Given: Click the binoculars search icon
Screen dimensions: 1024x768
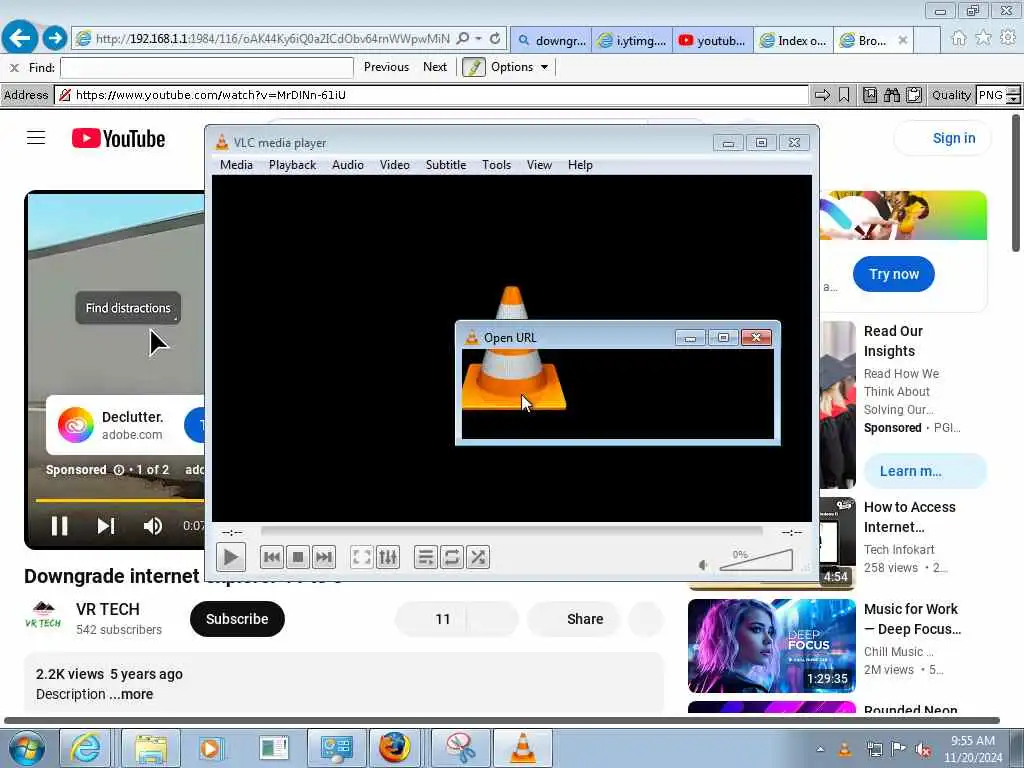Looking at the screenshot, I should pos(891,95).
